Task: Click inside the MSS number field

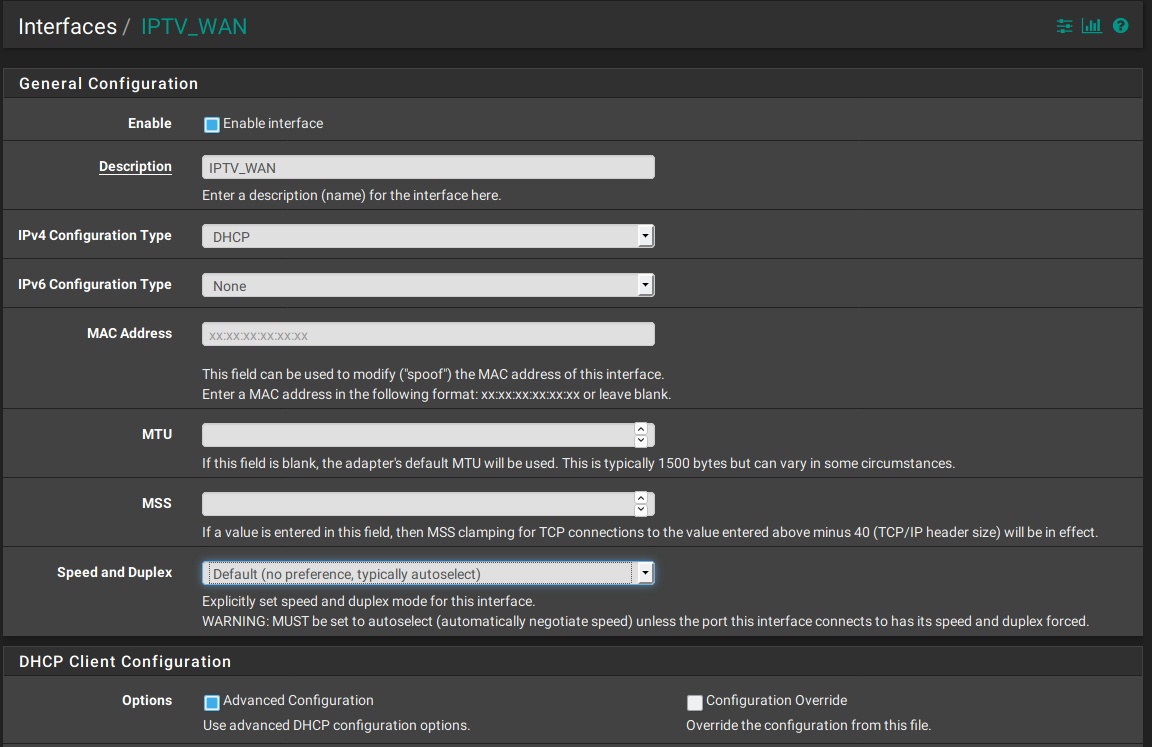Action: point(417,504)
